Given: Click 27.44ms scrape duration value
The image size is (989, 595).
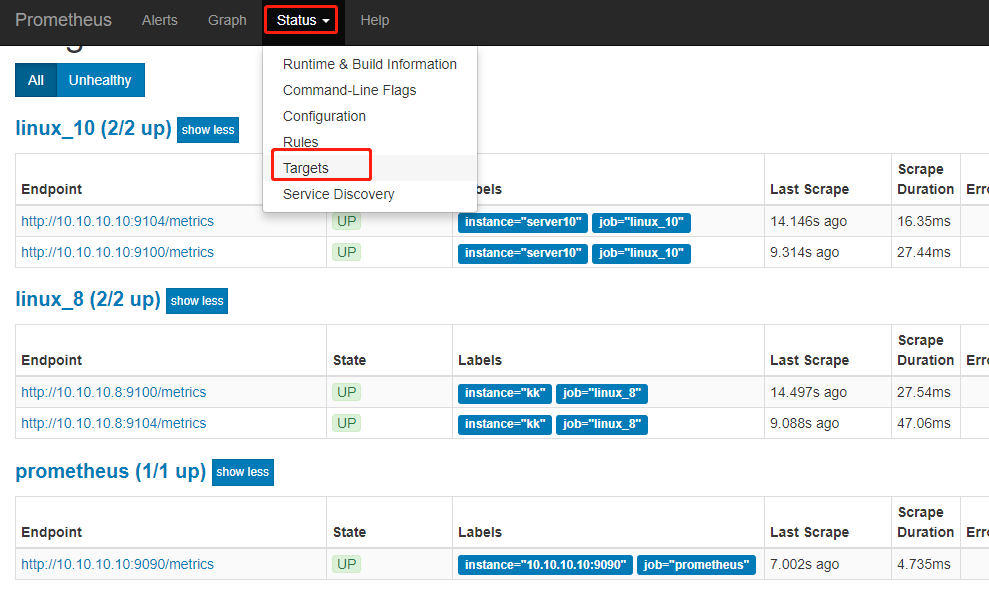Looking at the screenshot, I should (923, 252).
